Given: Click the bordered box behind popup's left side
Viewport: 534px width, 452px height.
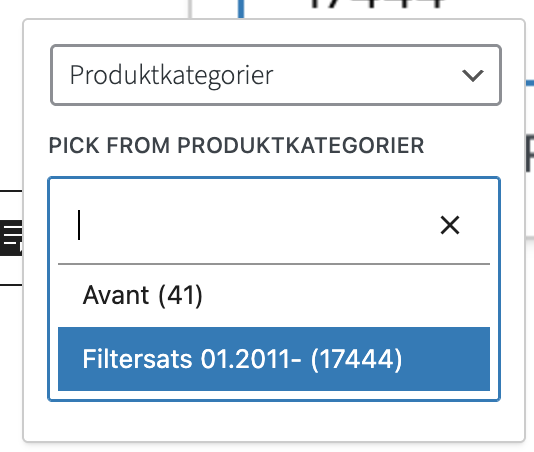Looking at the screenshot, I should pyautogui.click(x=11, y=238).
